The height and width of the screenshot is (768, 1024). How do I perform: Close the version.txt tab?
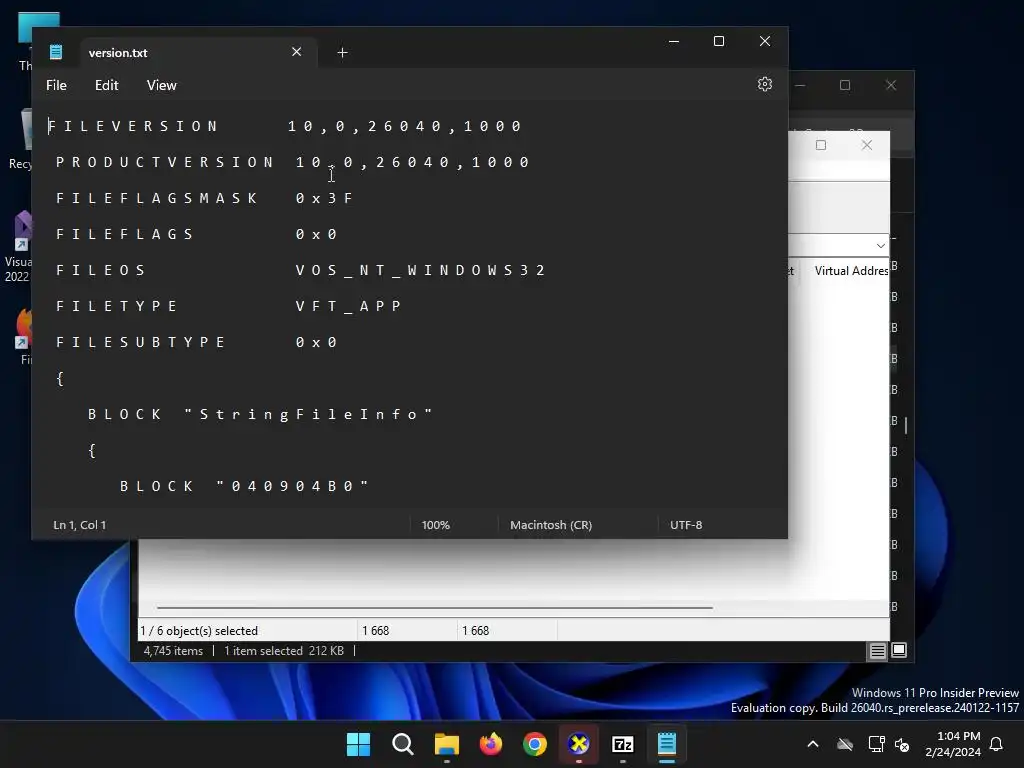pos(296,52)
